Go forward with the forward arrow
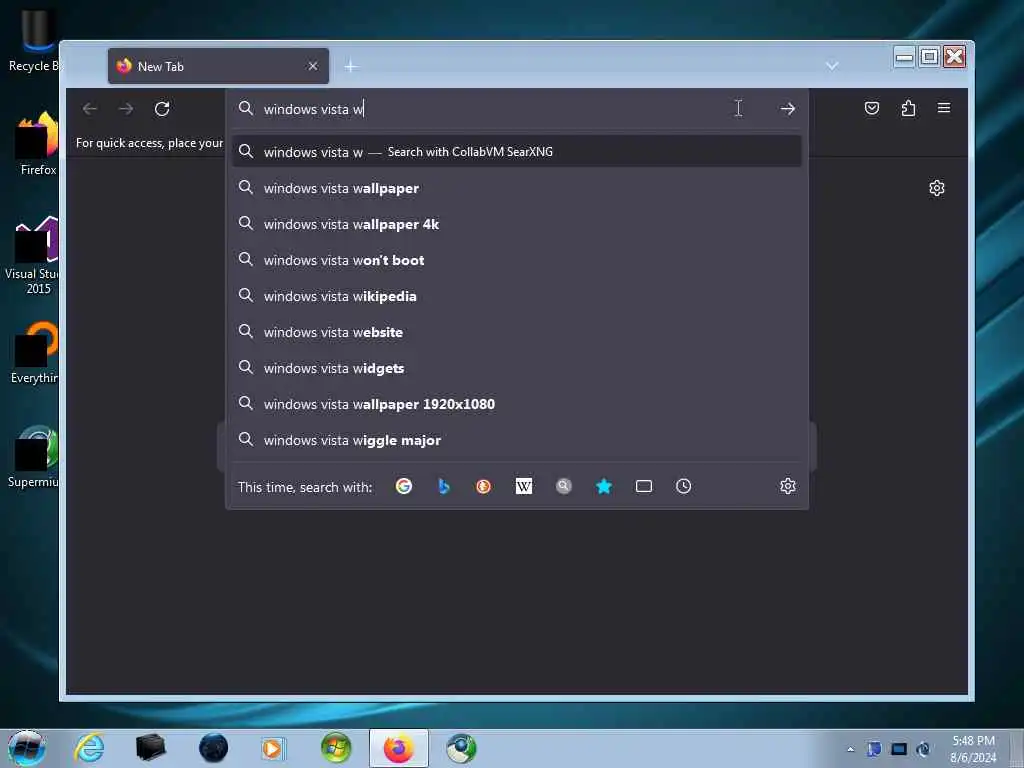The image size is (1024, 768). click(x=126, y=108)
